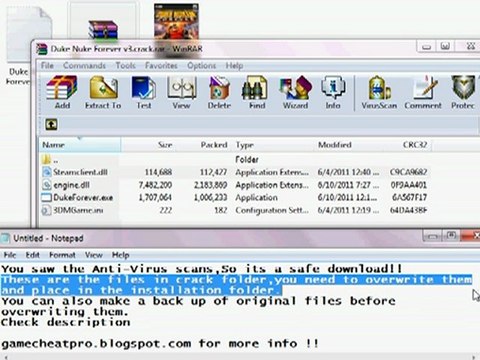Click the WinRAR title bar icon
Image resolution: width=480 pixels, height=360 pixels.
point(42,49)
